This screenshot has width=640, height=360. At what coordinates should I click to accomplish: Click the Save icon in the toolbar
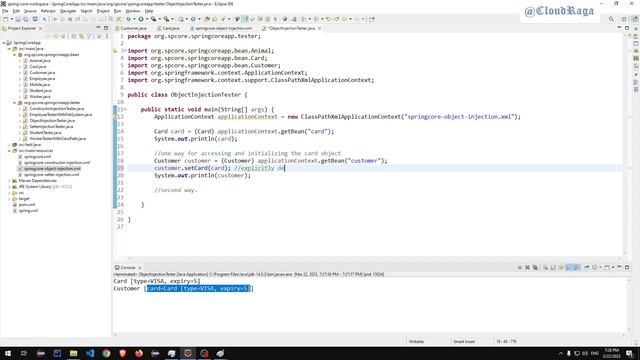click(18, 19)
